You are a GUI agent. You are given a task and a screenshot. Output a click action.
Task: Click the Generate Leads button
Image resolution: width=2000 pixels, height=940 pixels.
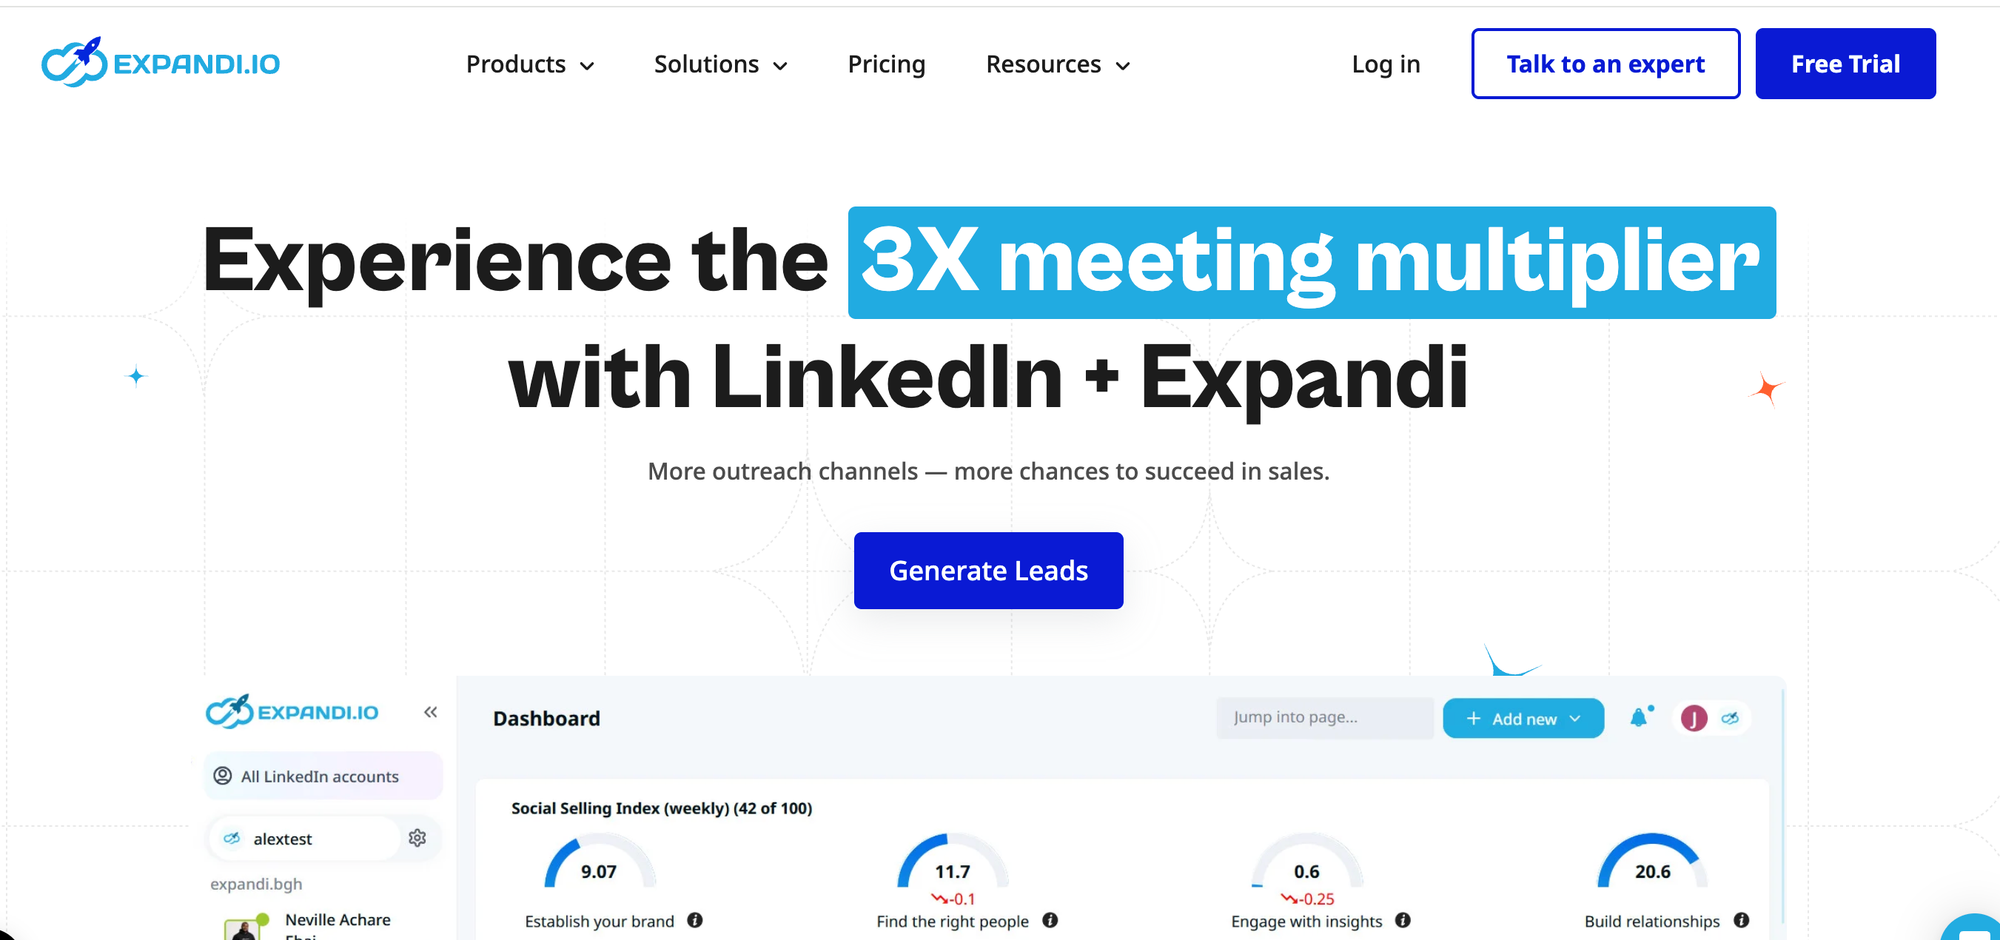[x=988, y=570]
